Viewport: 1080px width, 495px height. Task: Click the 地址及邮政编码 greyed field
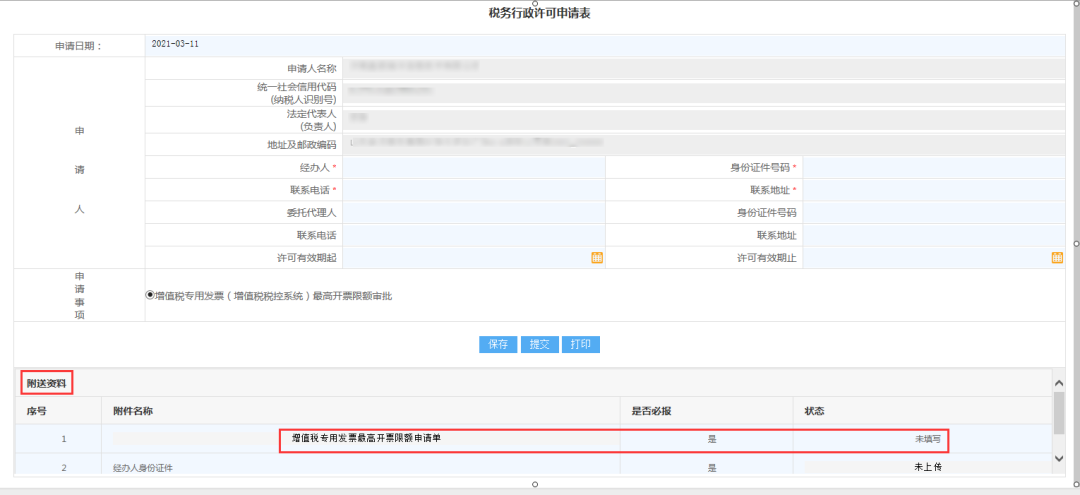[x=704, y=145]
